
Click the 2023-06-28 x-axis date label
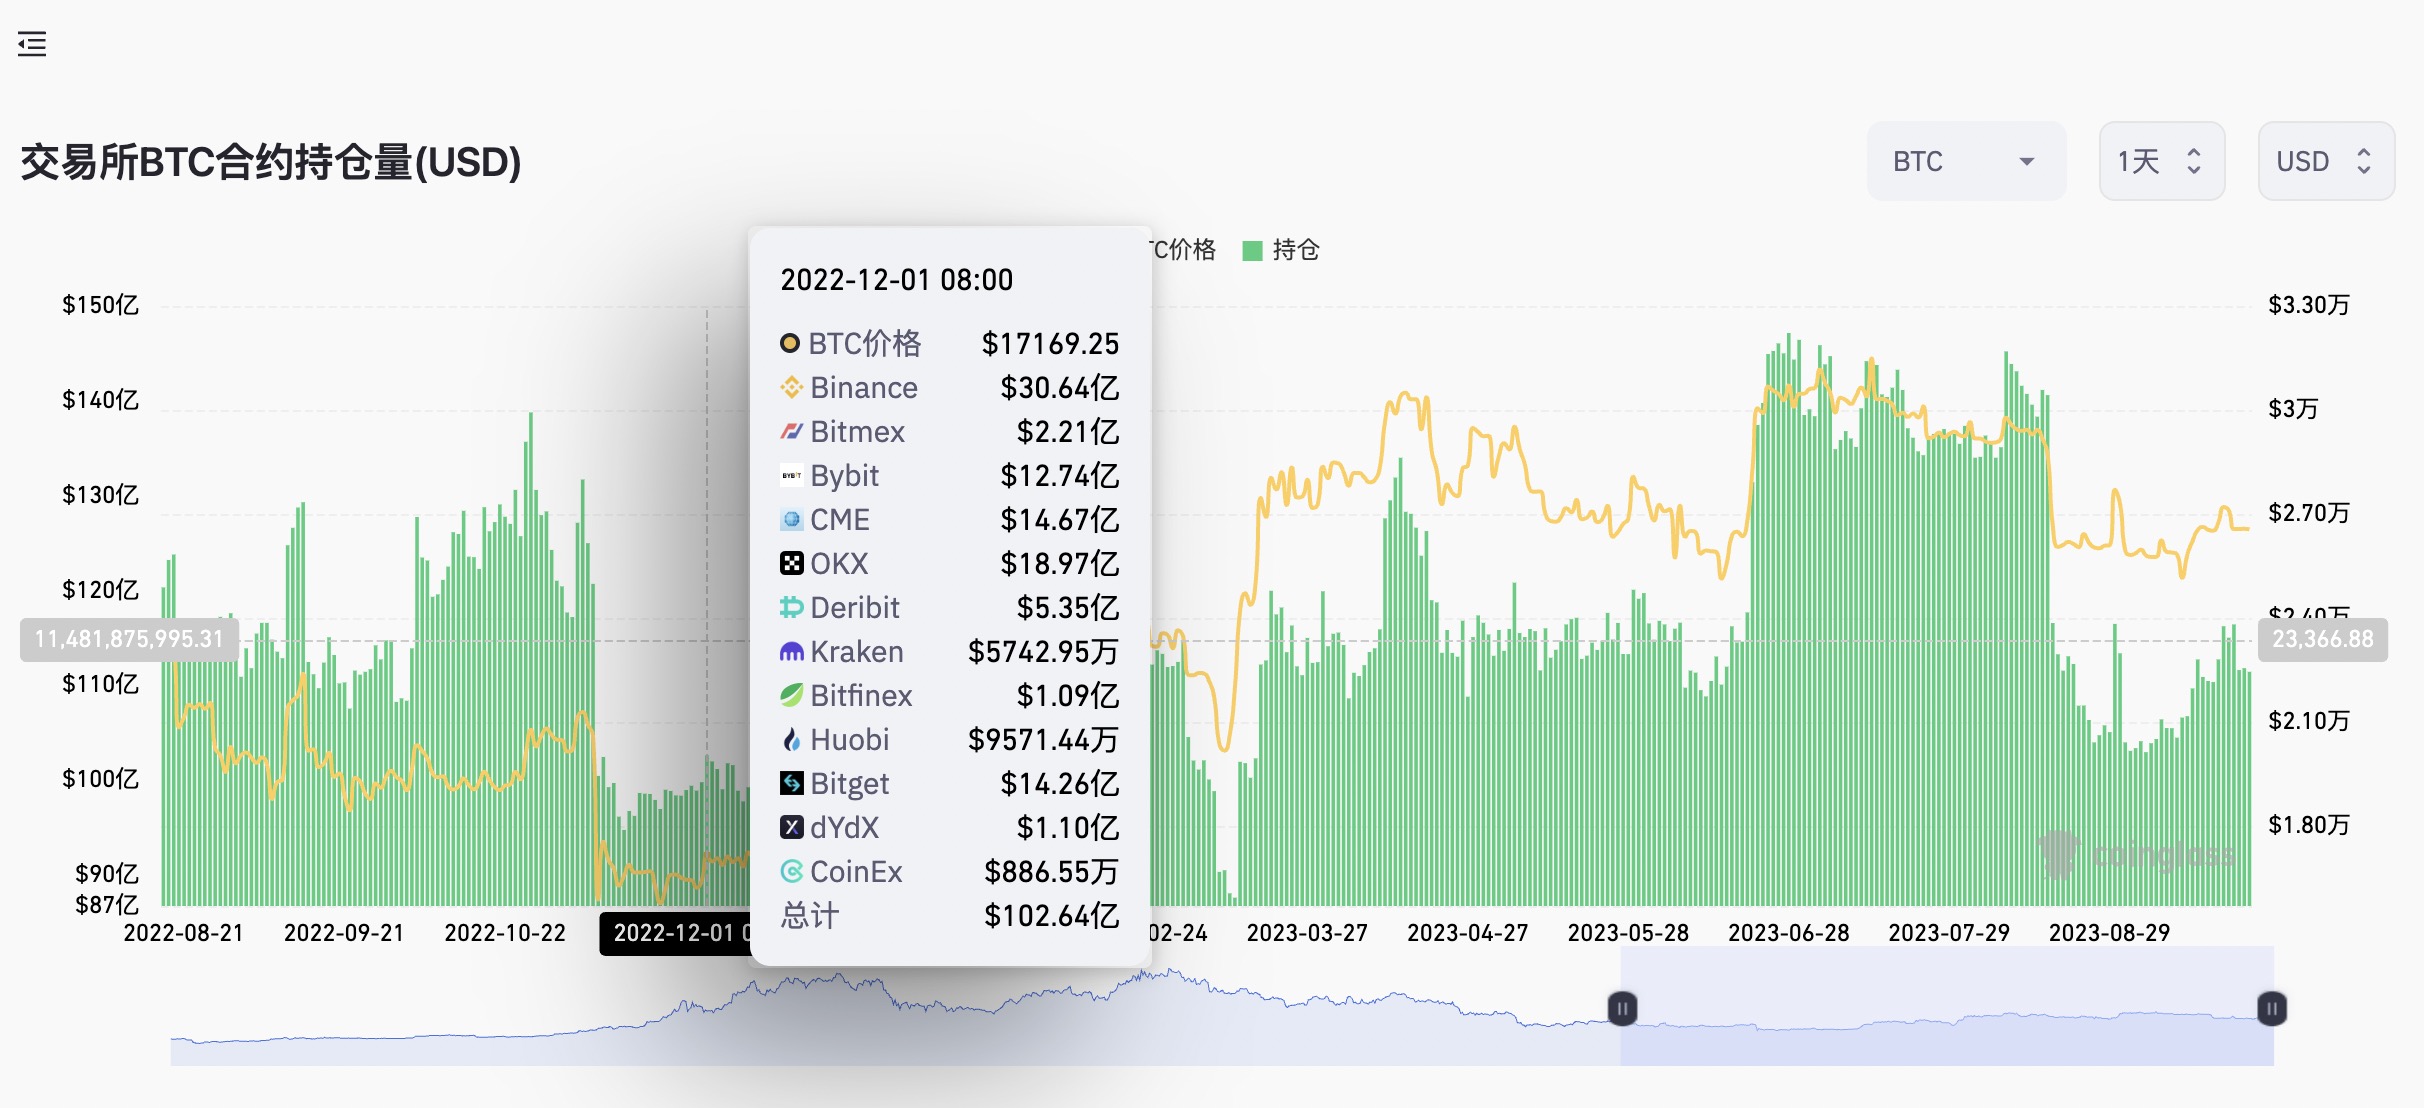coord(1788,933)
